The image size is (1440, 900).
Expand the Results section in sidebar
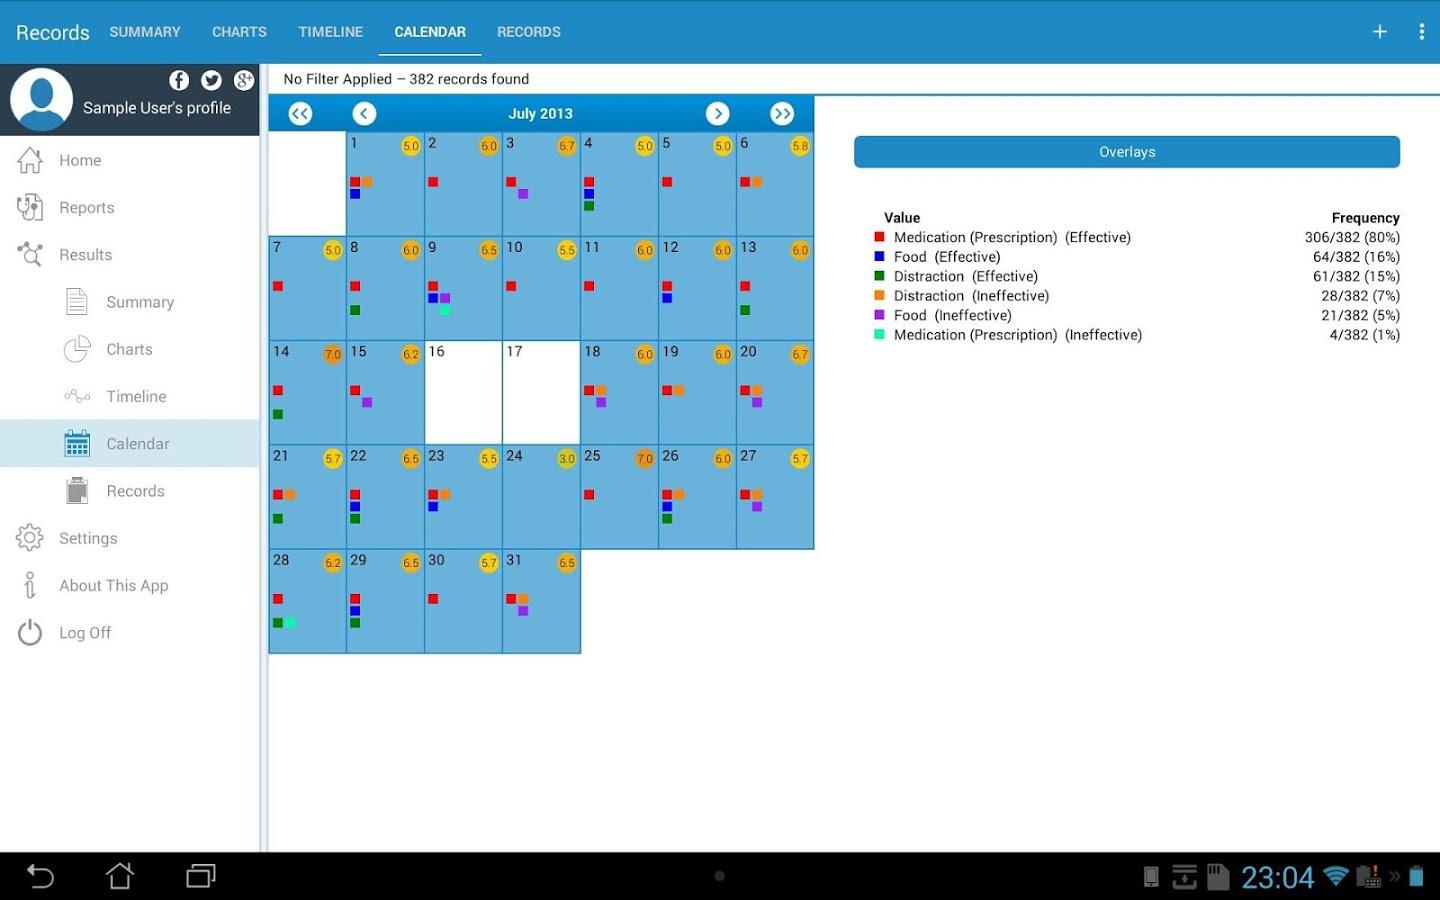[x=85, y=255]
